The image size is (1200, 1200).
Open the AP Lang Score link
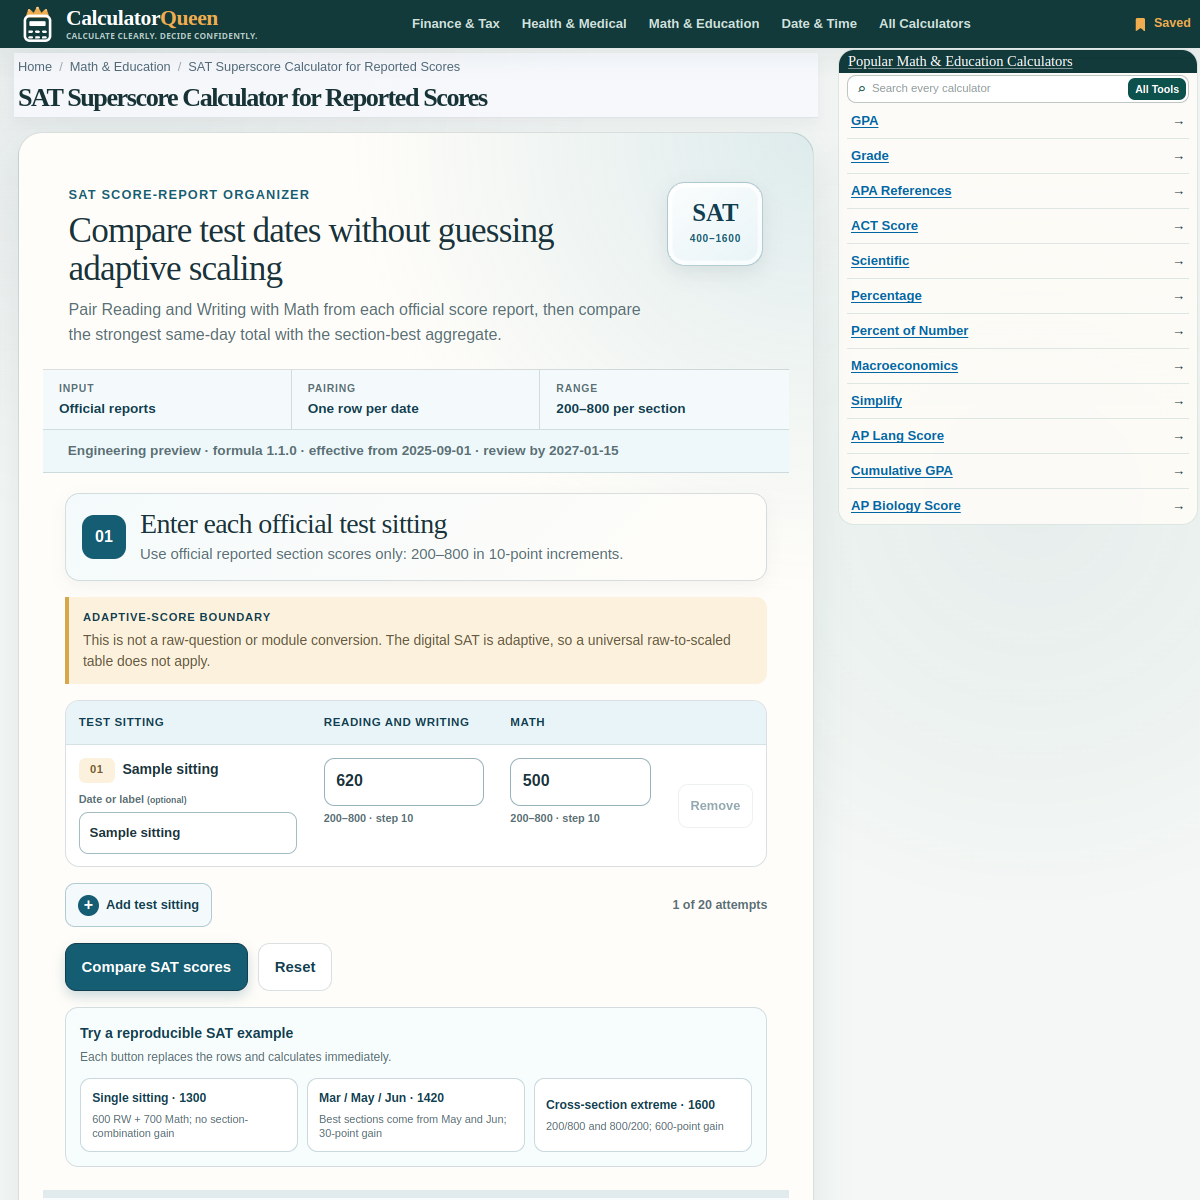point(897,436)
